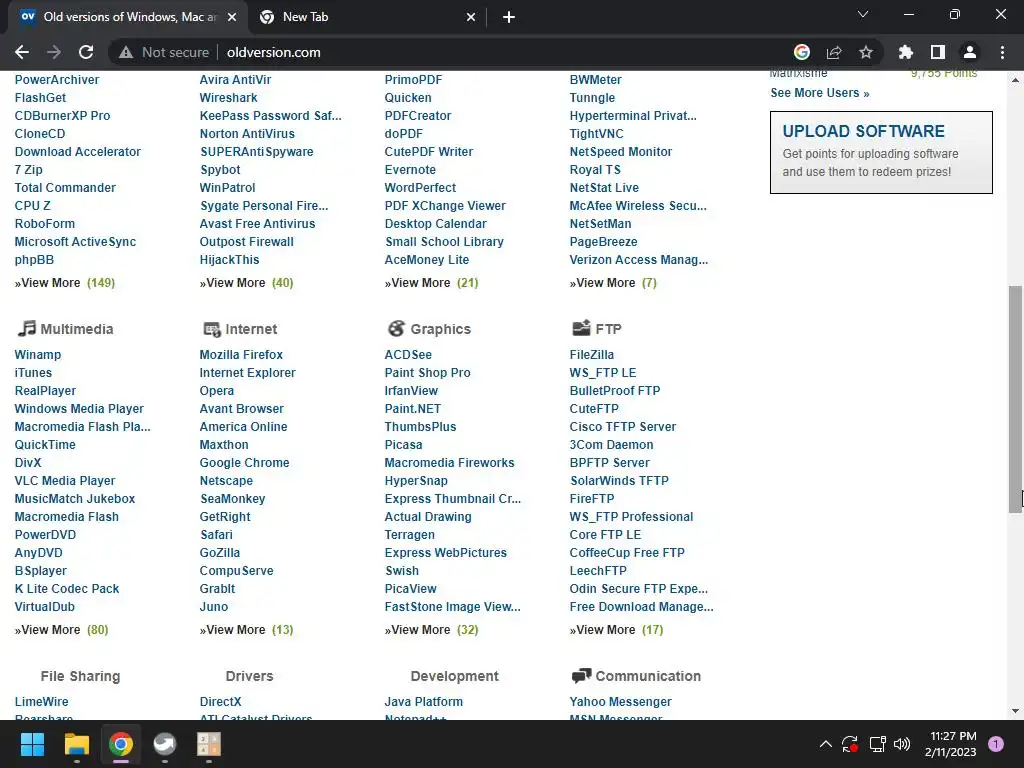Image resolution: width=1024 pixels, height=768 pixels.
Task: Open the Paint.NET link
Action: [413, 409]
